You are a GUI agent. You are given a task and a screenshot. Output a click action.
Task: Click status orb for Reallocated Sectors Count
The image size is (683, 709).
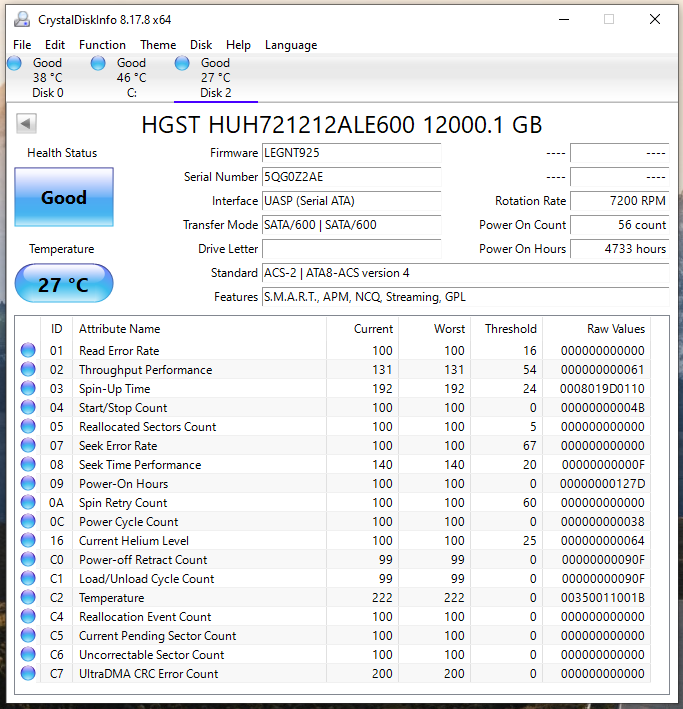(x=28, y=427)
